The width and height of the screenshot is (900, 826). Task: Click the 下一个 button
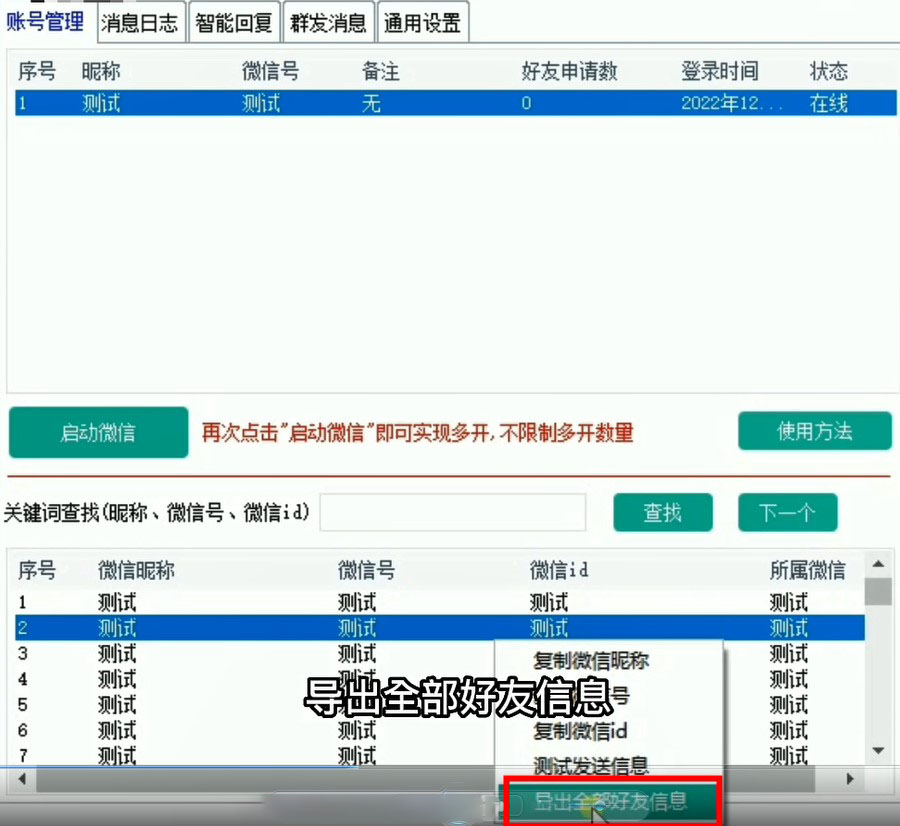[787, 512]
